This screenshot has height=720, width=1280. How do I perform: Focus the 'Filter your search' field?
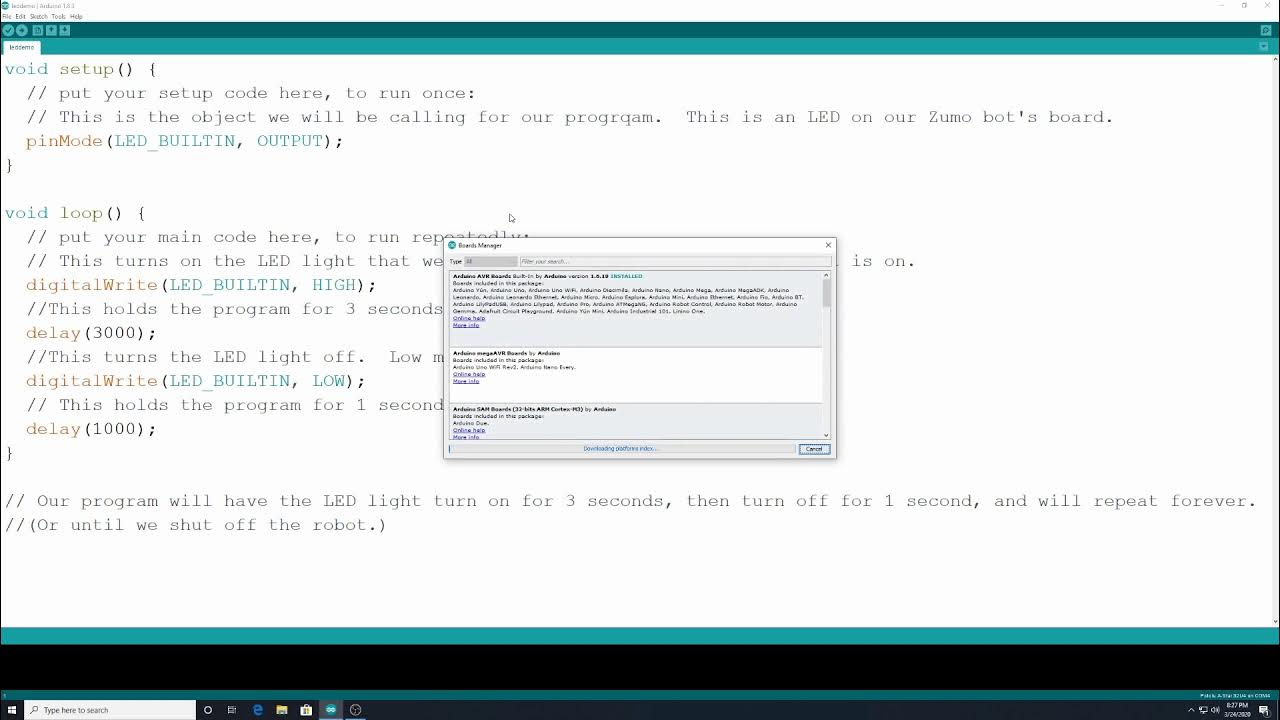[x=674, y=261]
